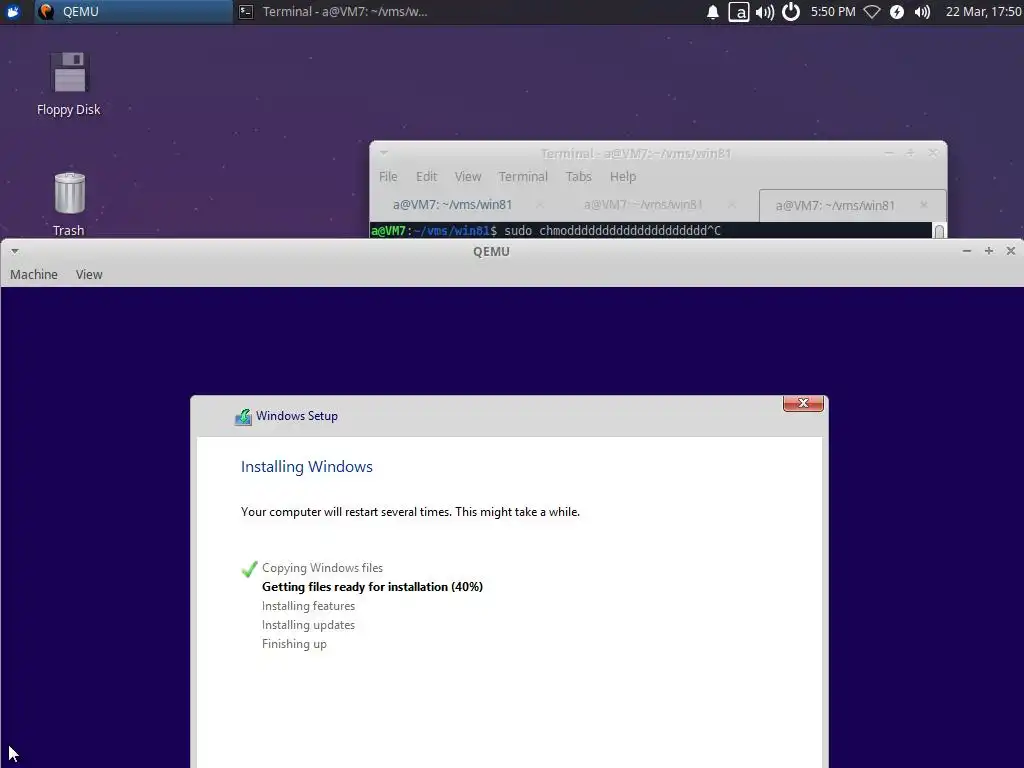
Task: Click the panel clock showing 5:50 PM
Action: pyautogui.click(x=833, y=12)
